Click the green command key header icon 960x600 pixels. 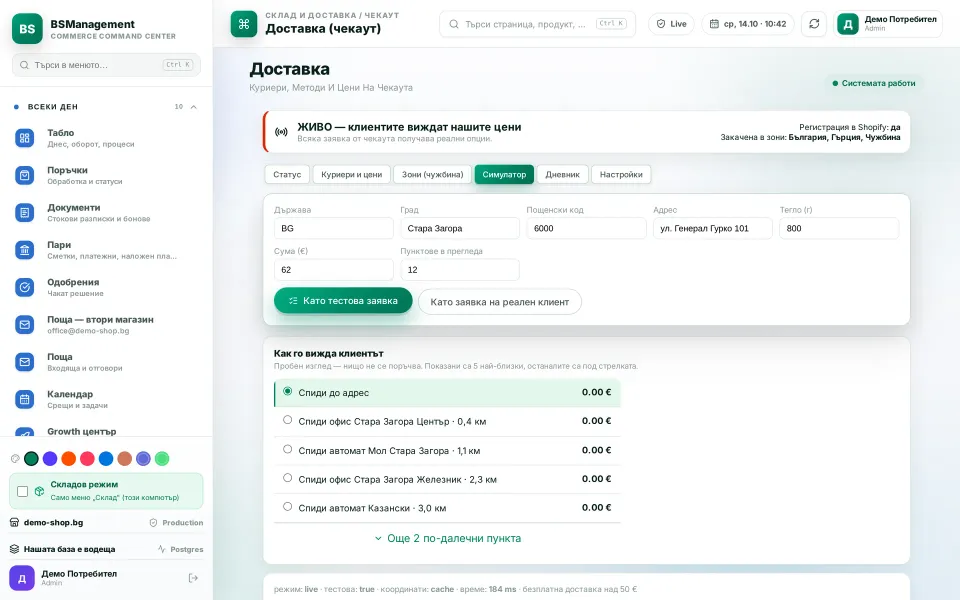coord(244,24)
